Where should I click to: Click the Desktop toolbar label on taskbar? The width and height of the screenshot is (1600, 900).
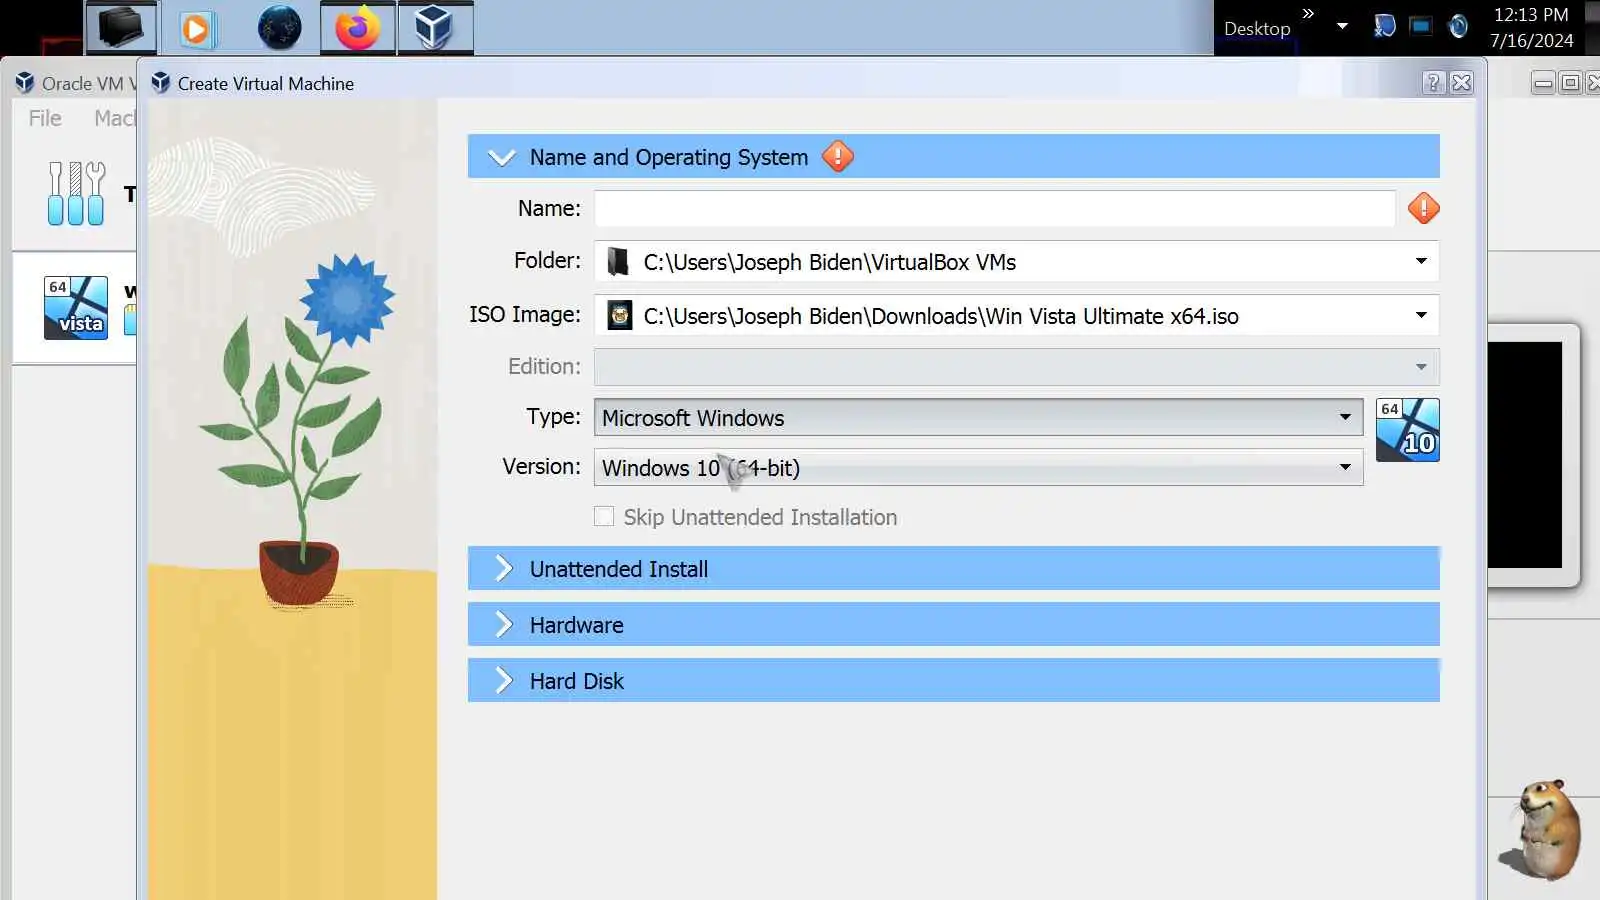point(1257,29)
